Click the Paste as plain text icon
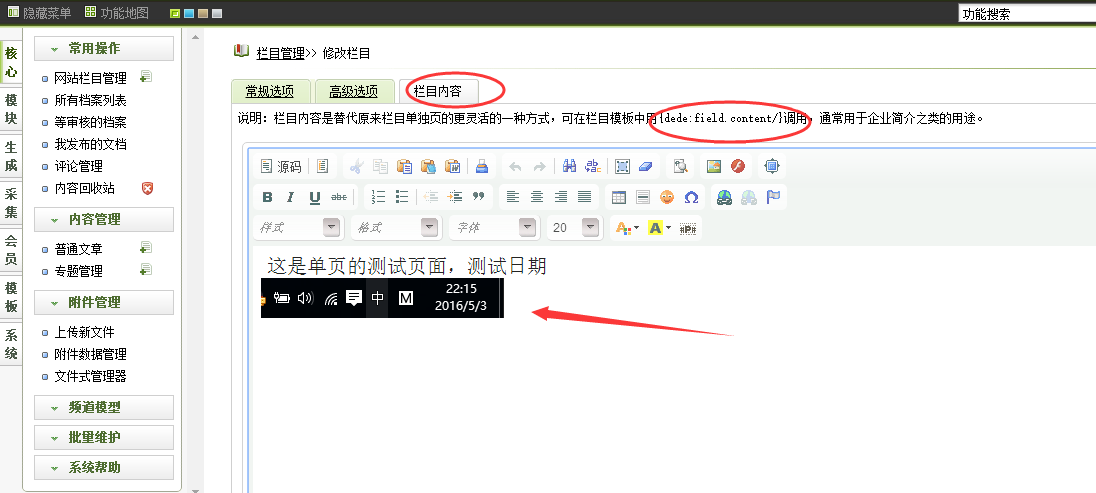Image resolution: width=1096 pixels, height=493 pixels. [428, 166]
